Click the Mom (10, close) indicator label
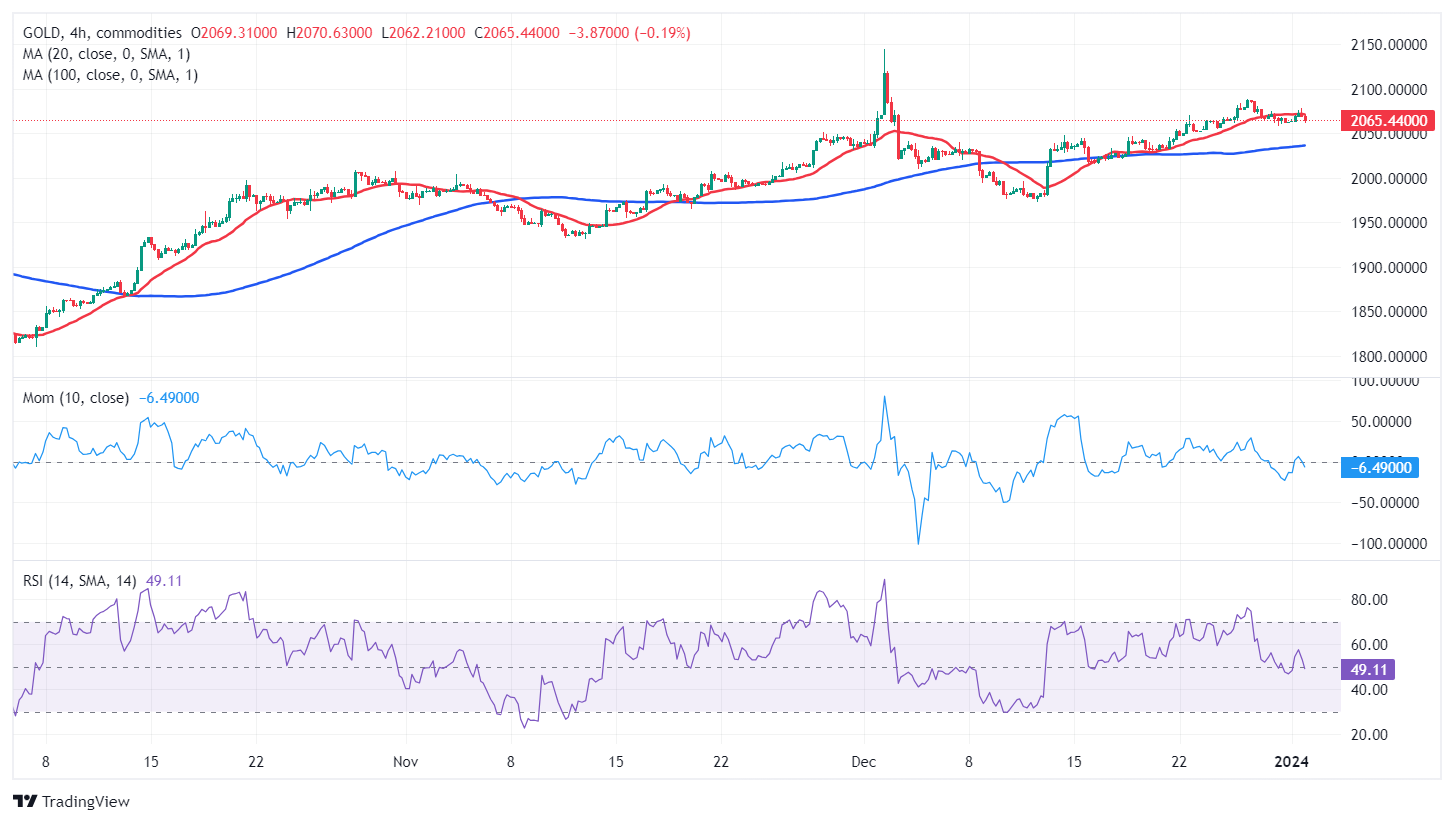1454x823 pixels. click(x=76, y=398)
